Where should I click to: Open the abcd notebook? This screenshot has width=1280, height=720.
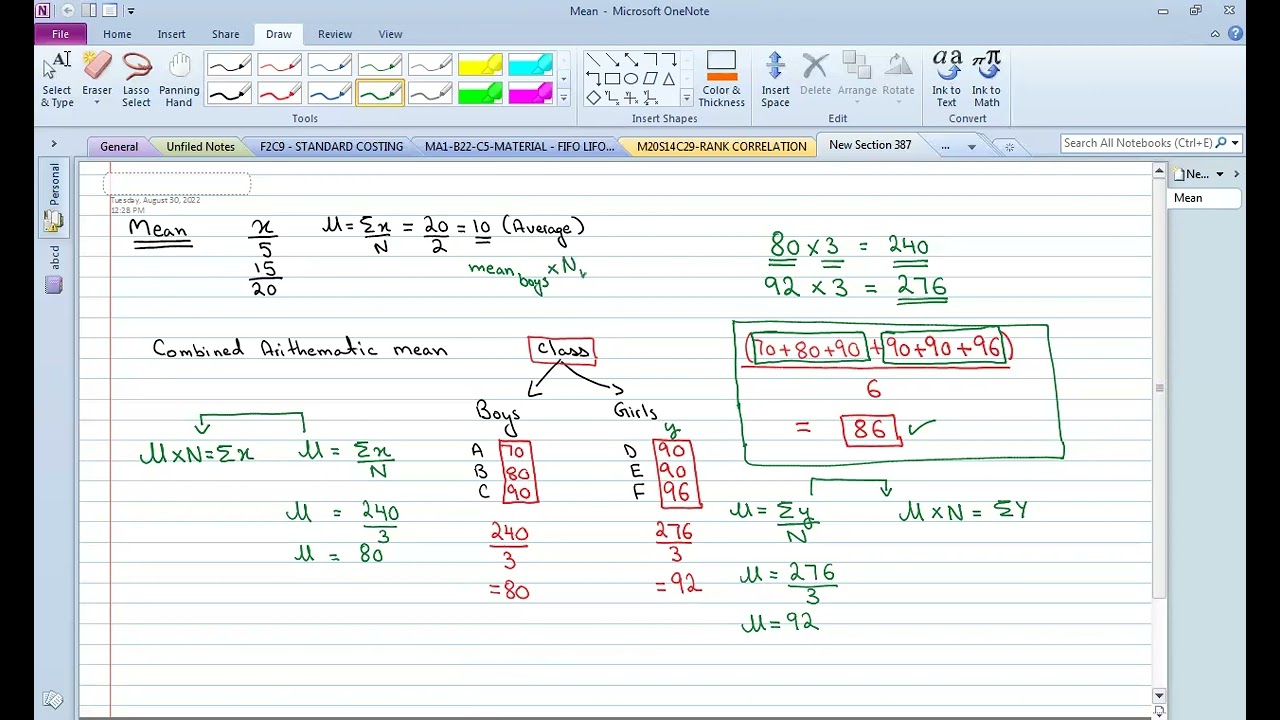[54, 270]
